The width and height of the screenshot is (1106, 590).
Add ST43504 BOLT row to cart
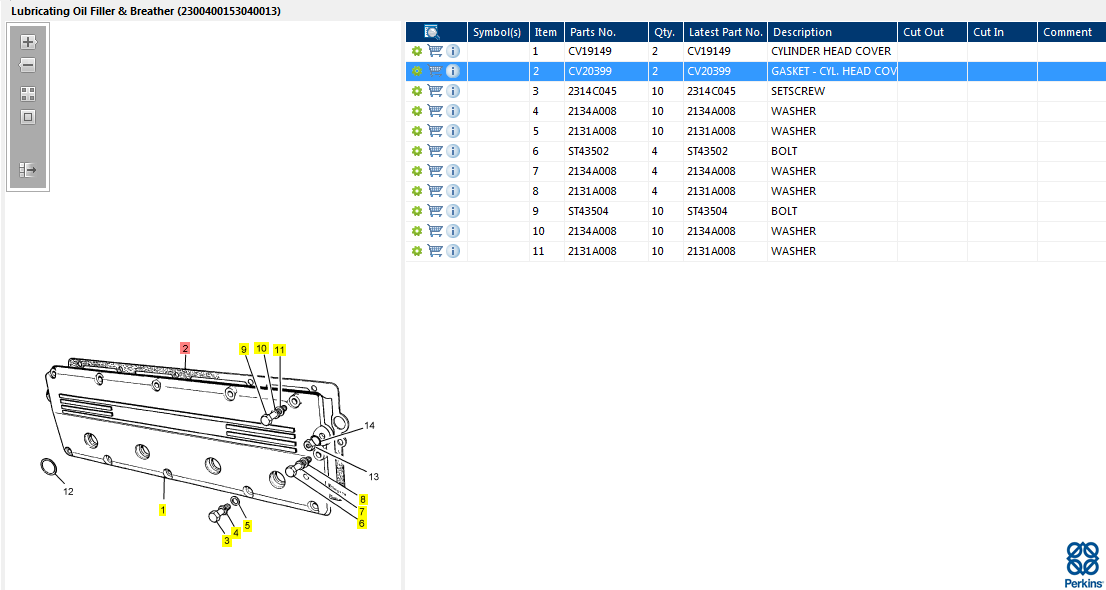pos(435,211)
